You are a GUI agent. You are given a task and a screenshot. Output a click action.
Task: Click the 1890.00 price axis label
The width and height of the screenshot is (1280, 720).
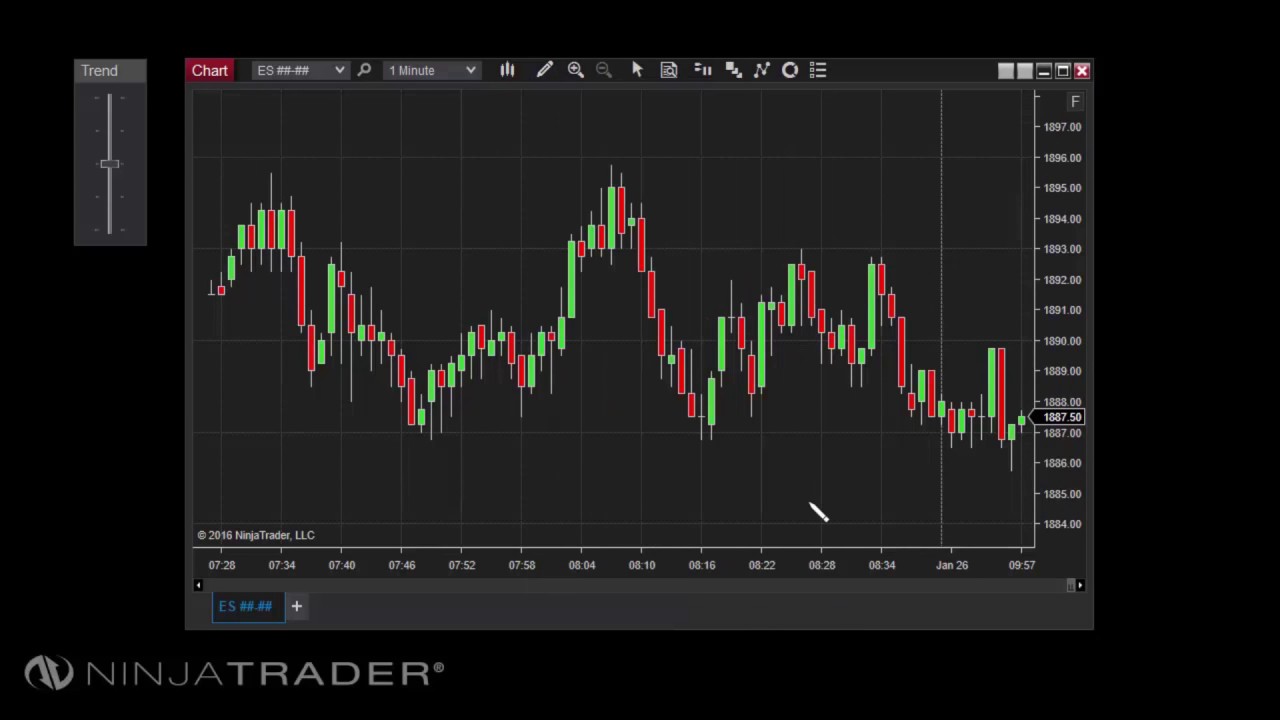point(1062,341)
